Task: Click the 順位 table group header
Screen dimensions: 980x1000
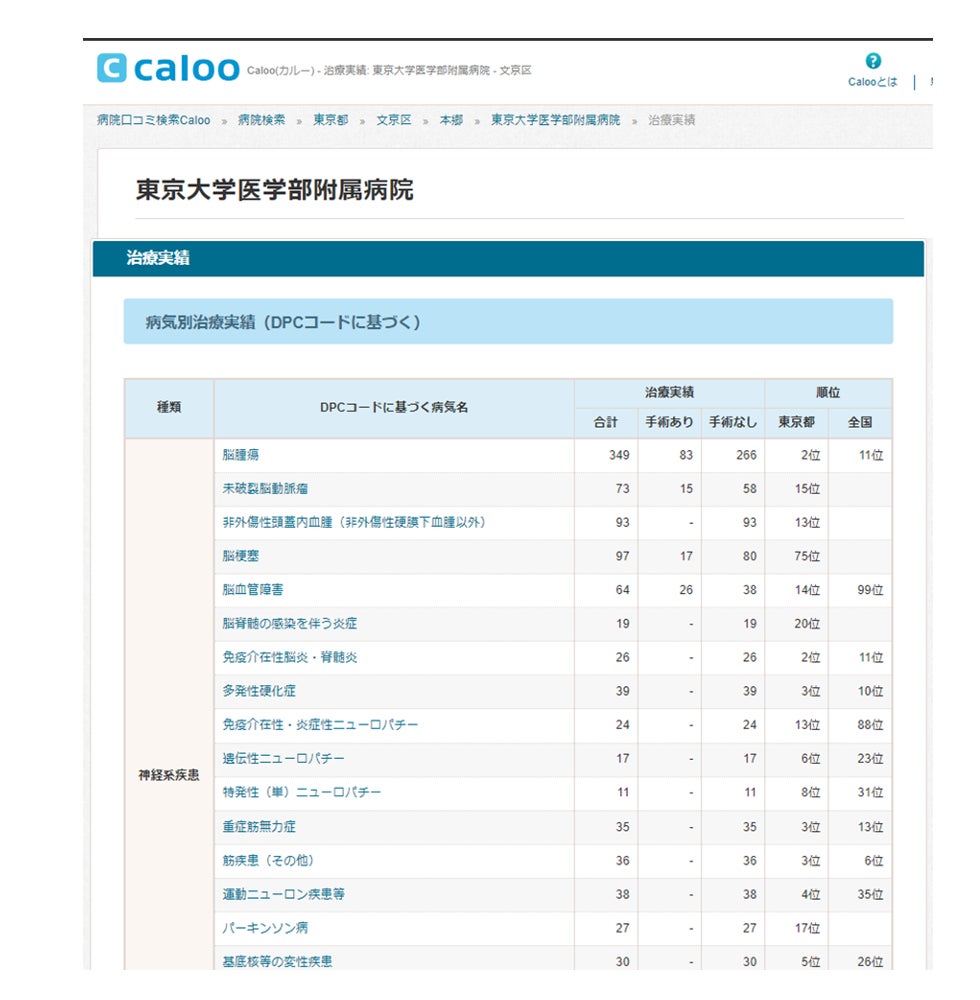Action: (828, 393)
